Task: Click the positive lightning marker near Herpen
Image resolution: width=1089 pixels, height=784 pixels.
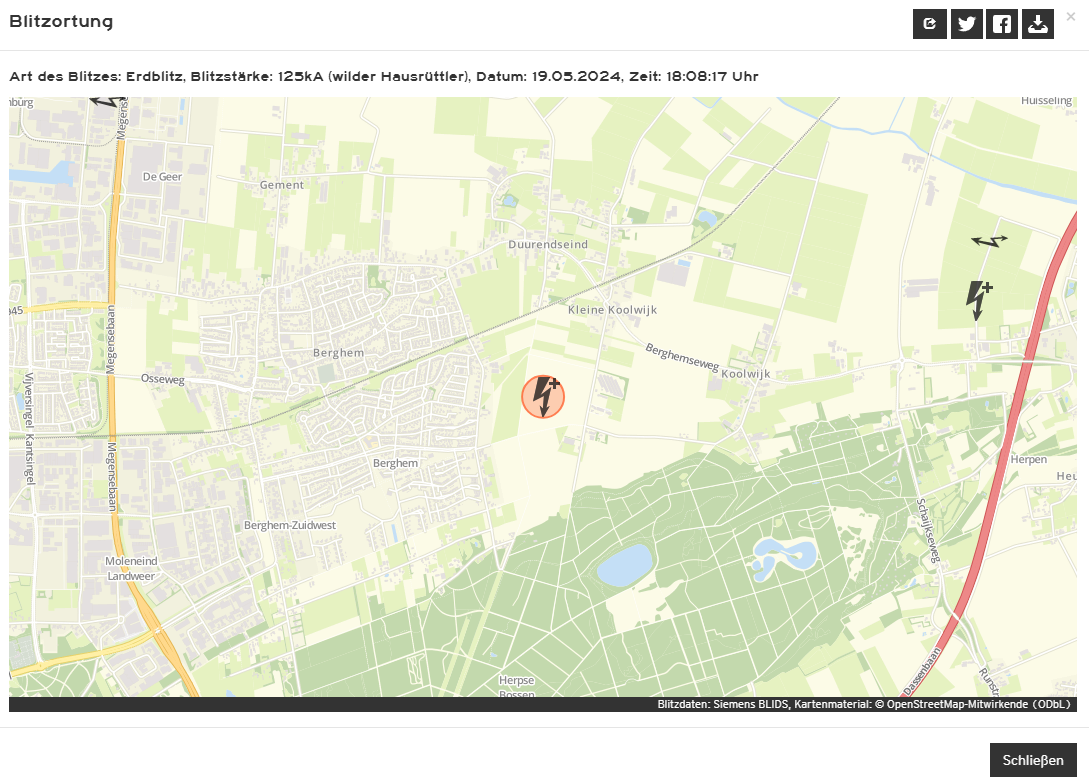Action: 979,301
